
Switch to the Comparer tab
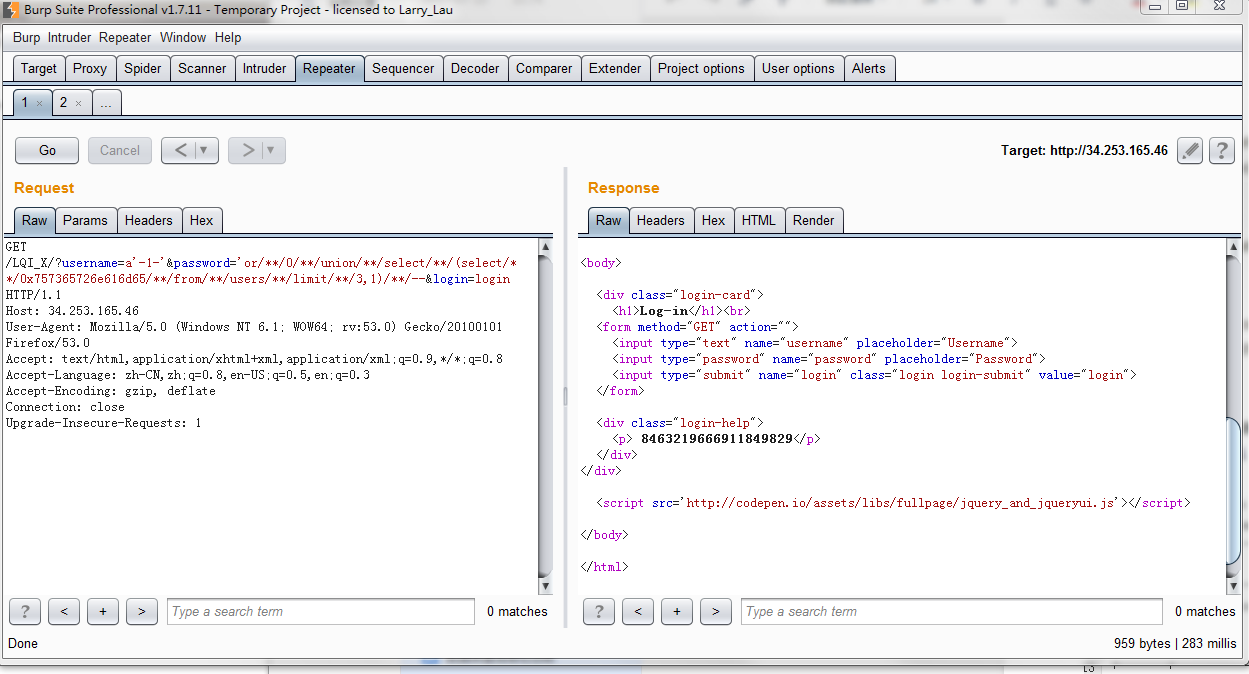pos(544,68)
